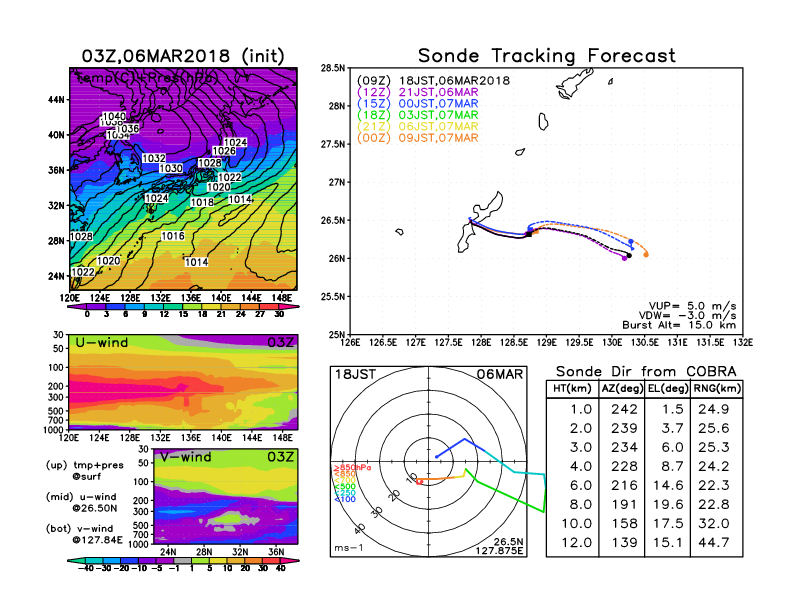The height and width of the screenshot is (612, 792).
Task: Click the temperature color bar segment between 21 and 24
Action: tap(231, 307)
